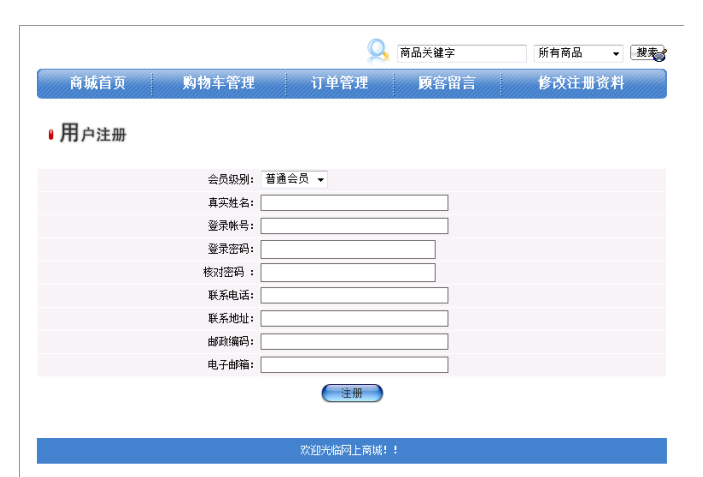Open the 所有商品 category dropdown
The image size is (703, 477).
[578, 53]
